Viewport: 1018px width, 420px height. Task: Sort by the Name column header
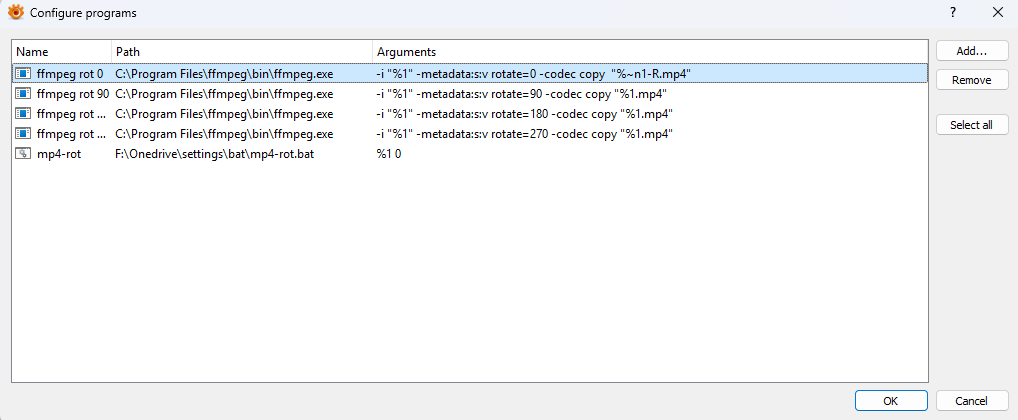tap(61, 51)
